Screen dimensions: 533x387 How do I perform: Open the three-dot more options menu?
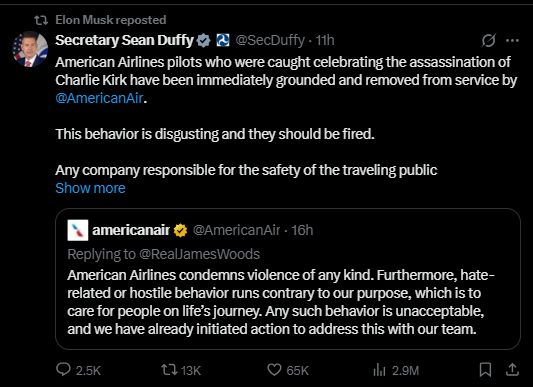point(512,40)
